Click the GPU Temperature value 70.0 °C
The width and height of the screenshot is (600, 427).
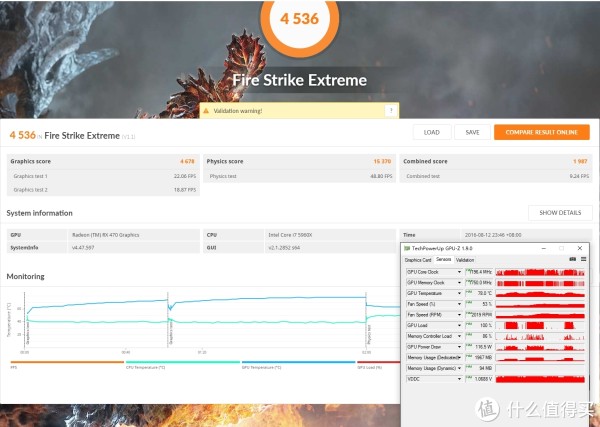(x=484, y=293)
